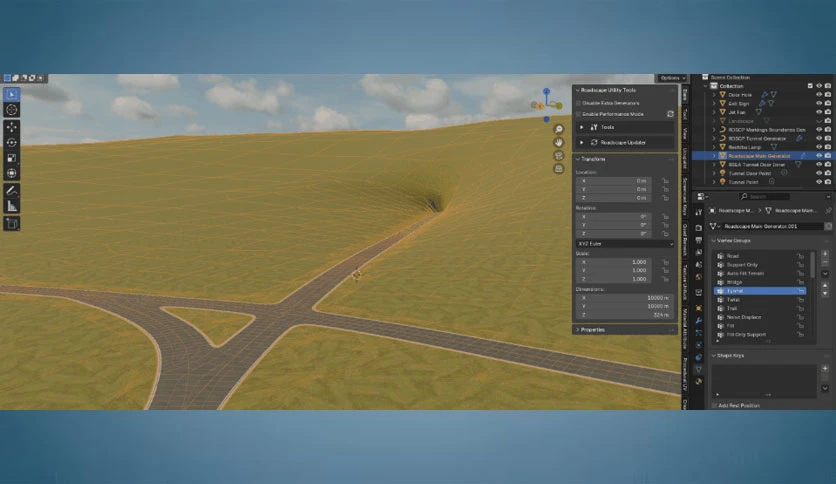Toggle Collection exclude checkbox in outliner

810,86
